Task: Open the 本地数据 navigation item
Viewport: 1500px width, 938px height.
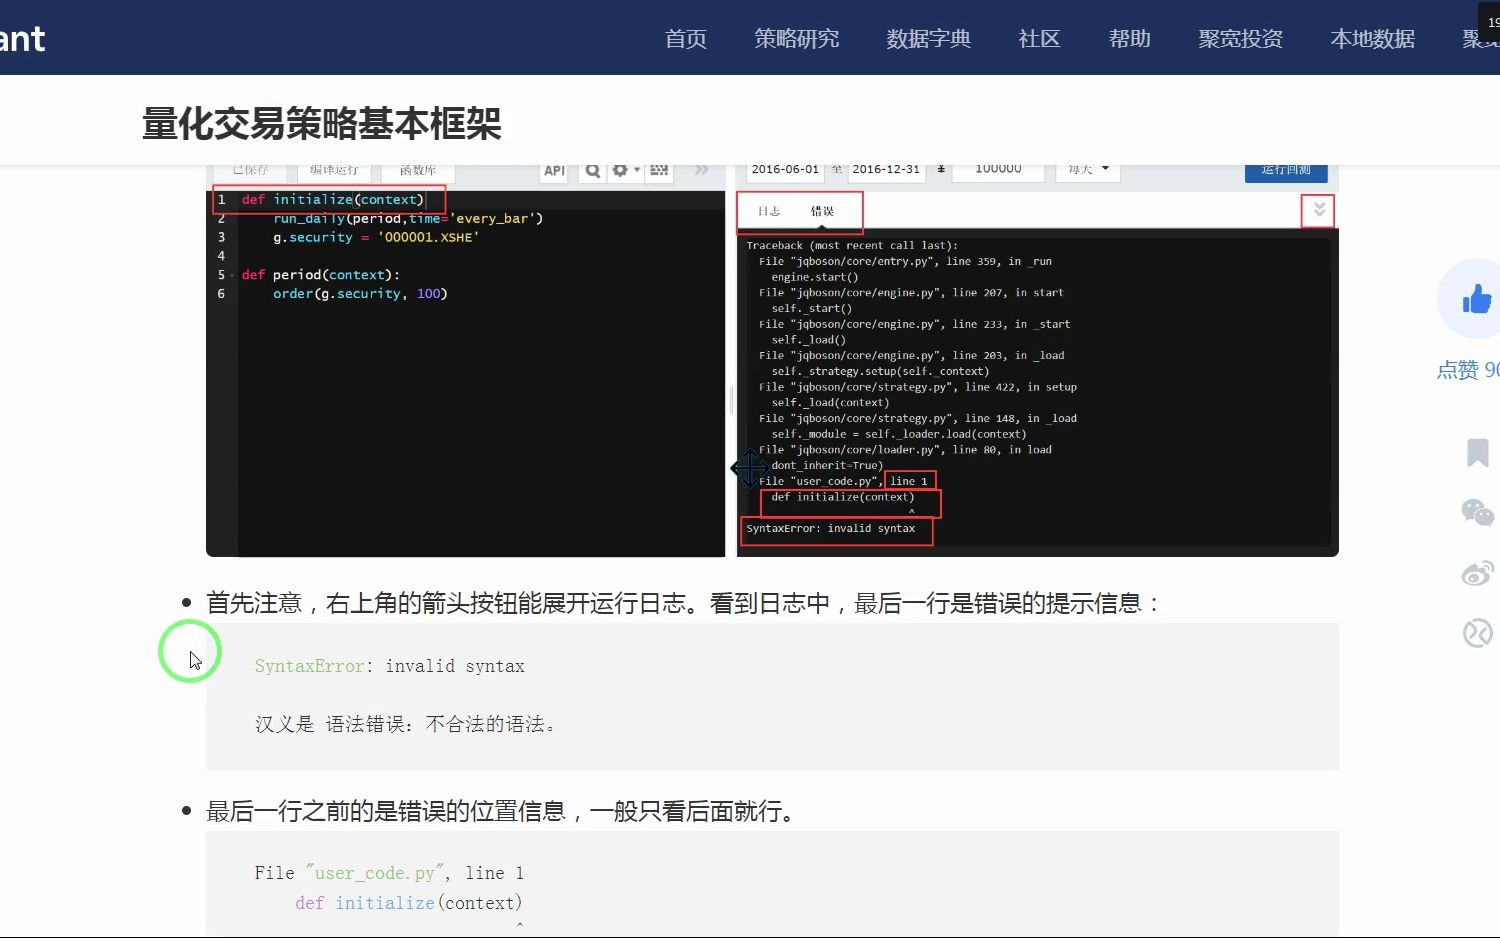Action: [1373, 39]
